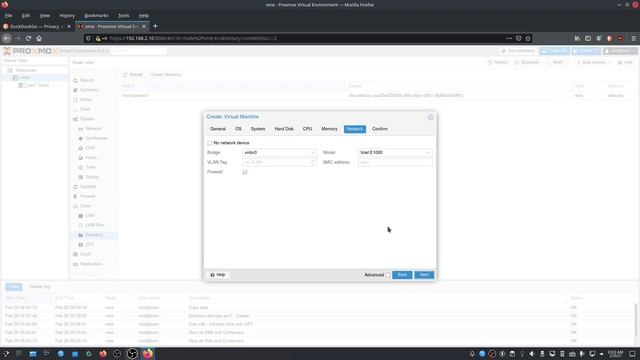This screenshot has width=640, height=360.
Task: Switch to the System tab in wizard
Action: click(x=258, y=129)
